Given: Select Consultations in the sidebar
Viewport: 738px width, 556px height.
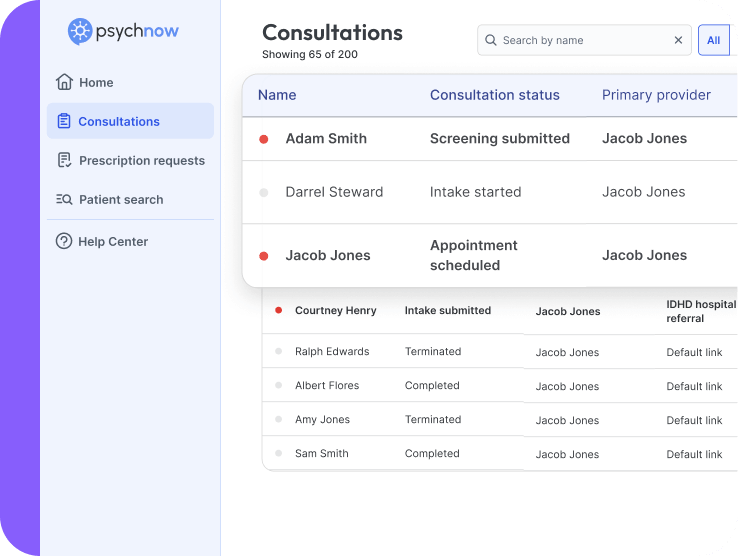Looking at the screenshot, I should coord(130,121).
